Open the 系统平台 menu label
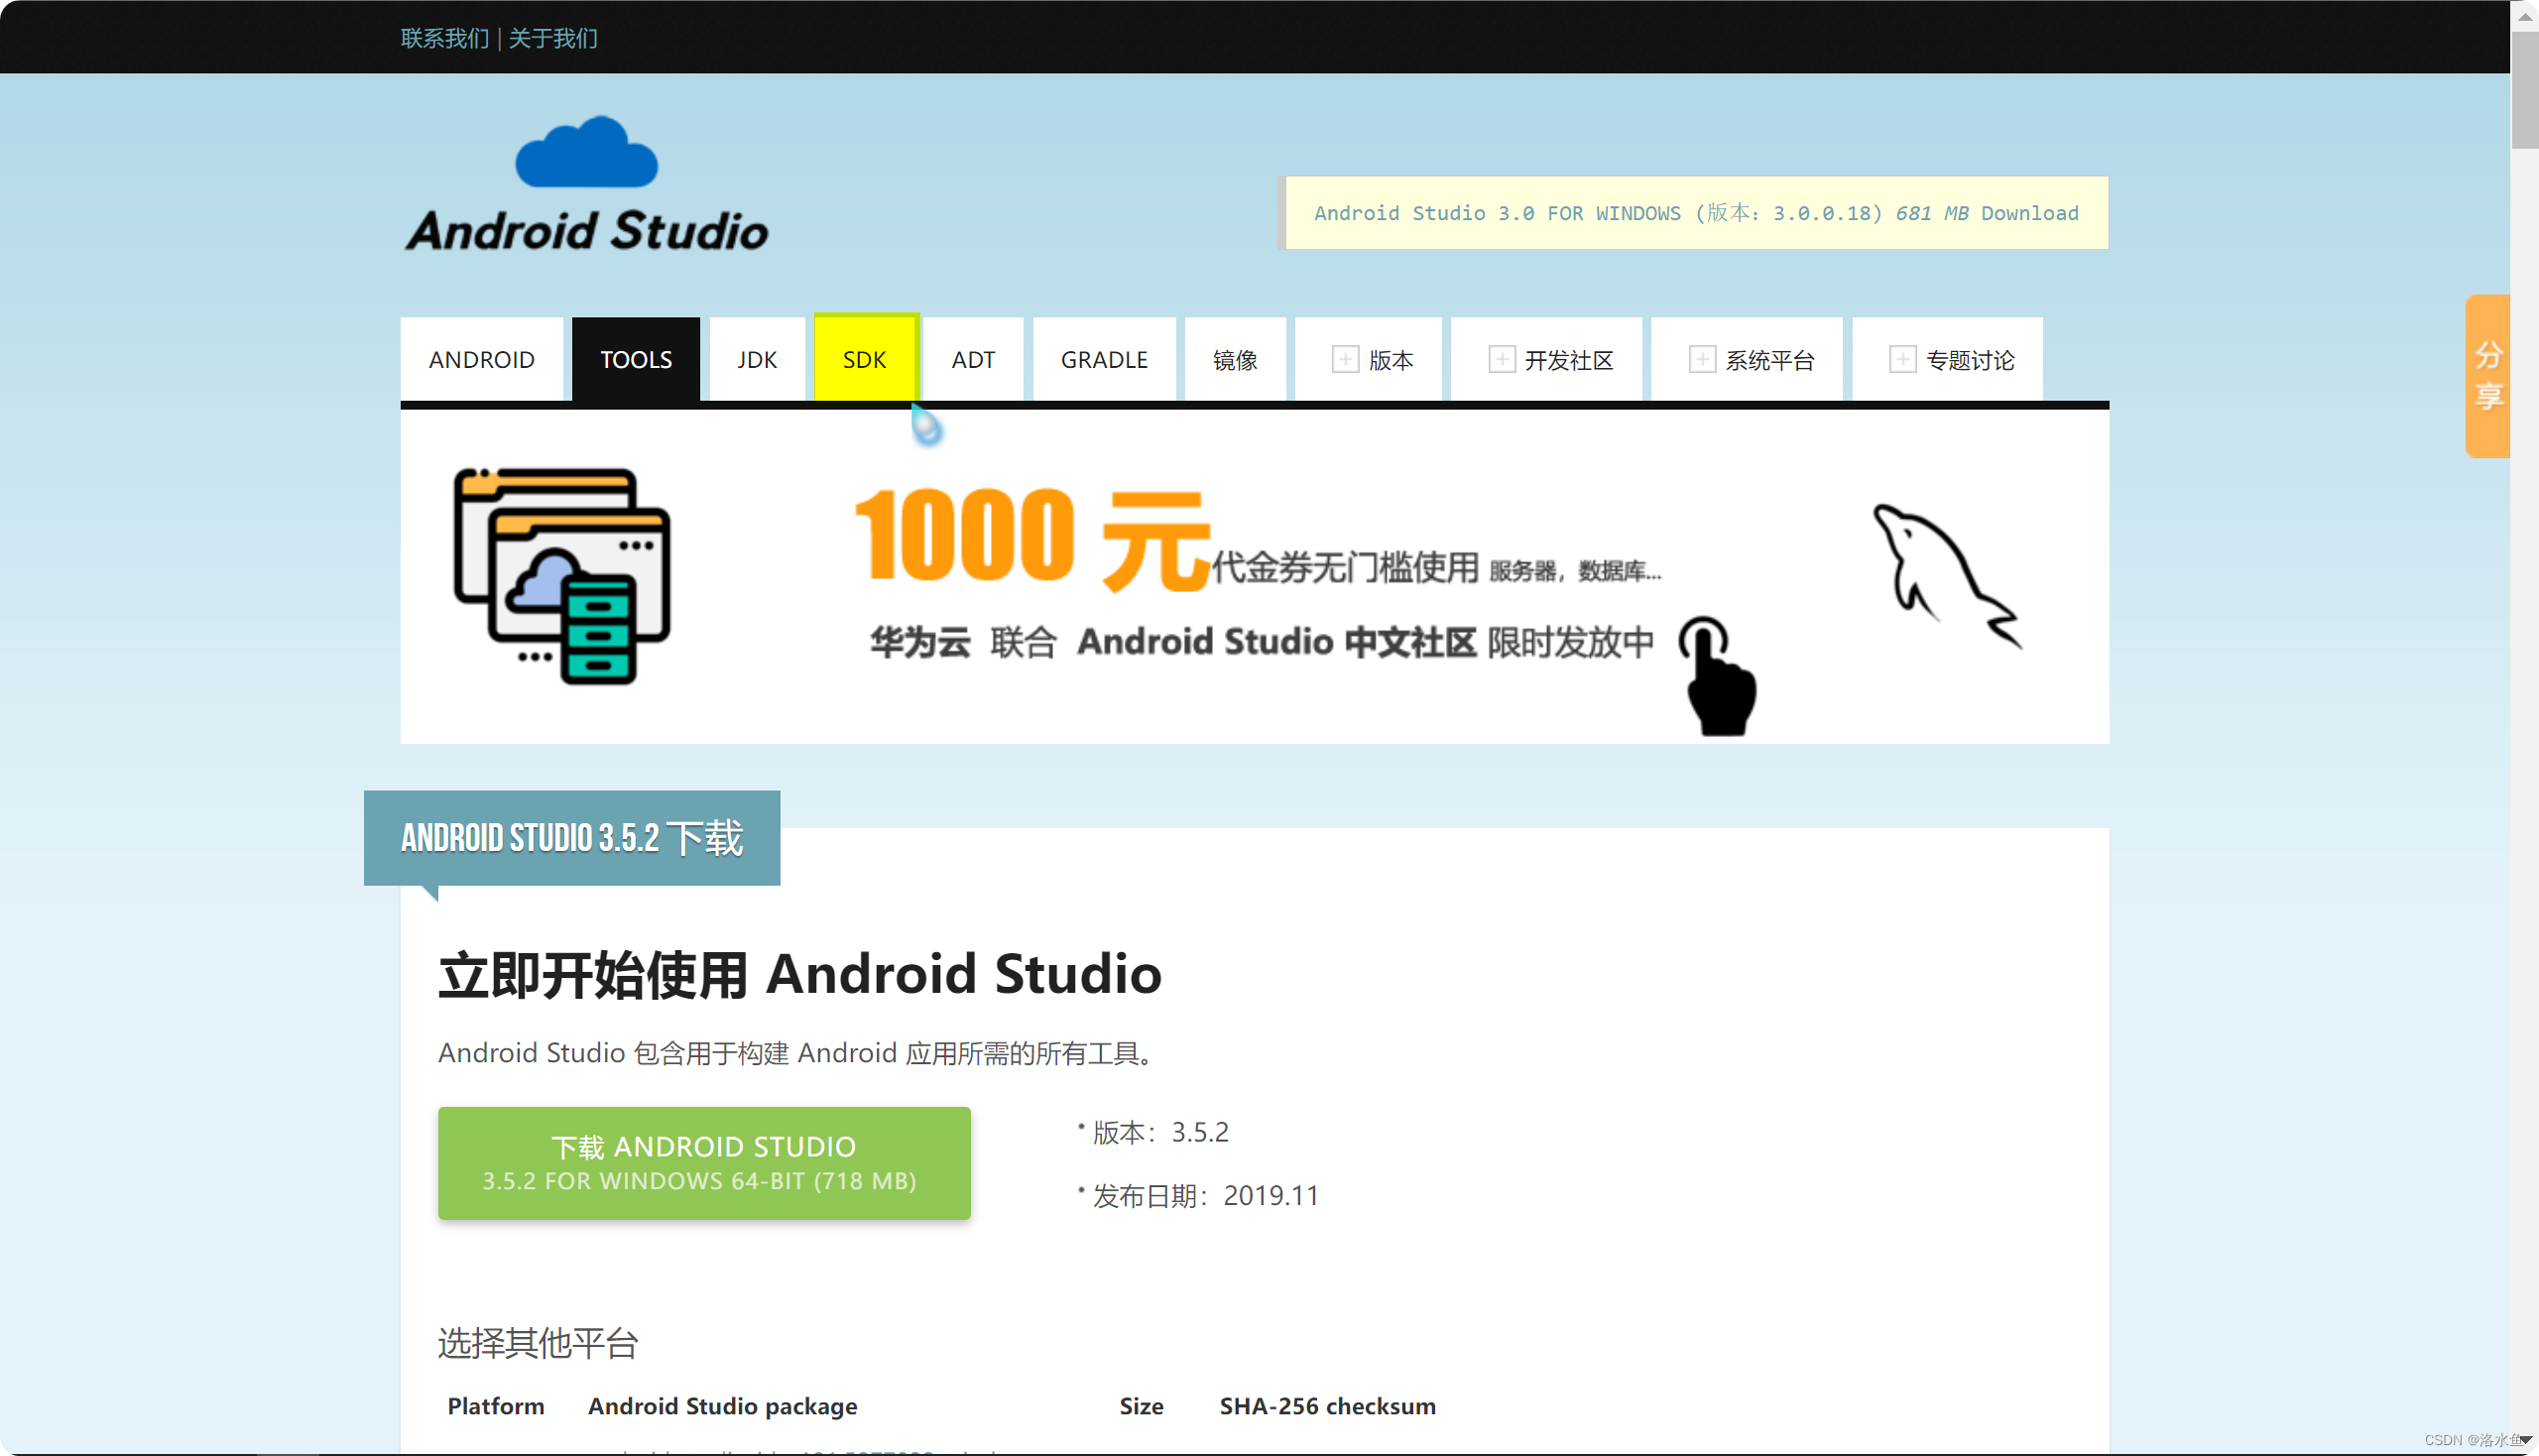This screenshot has height=1456, width=2539. pyautogui.click(x=1770, y=360)
